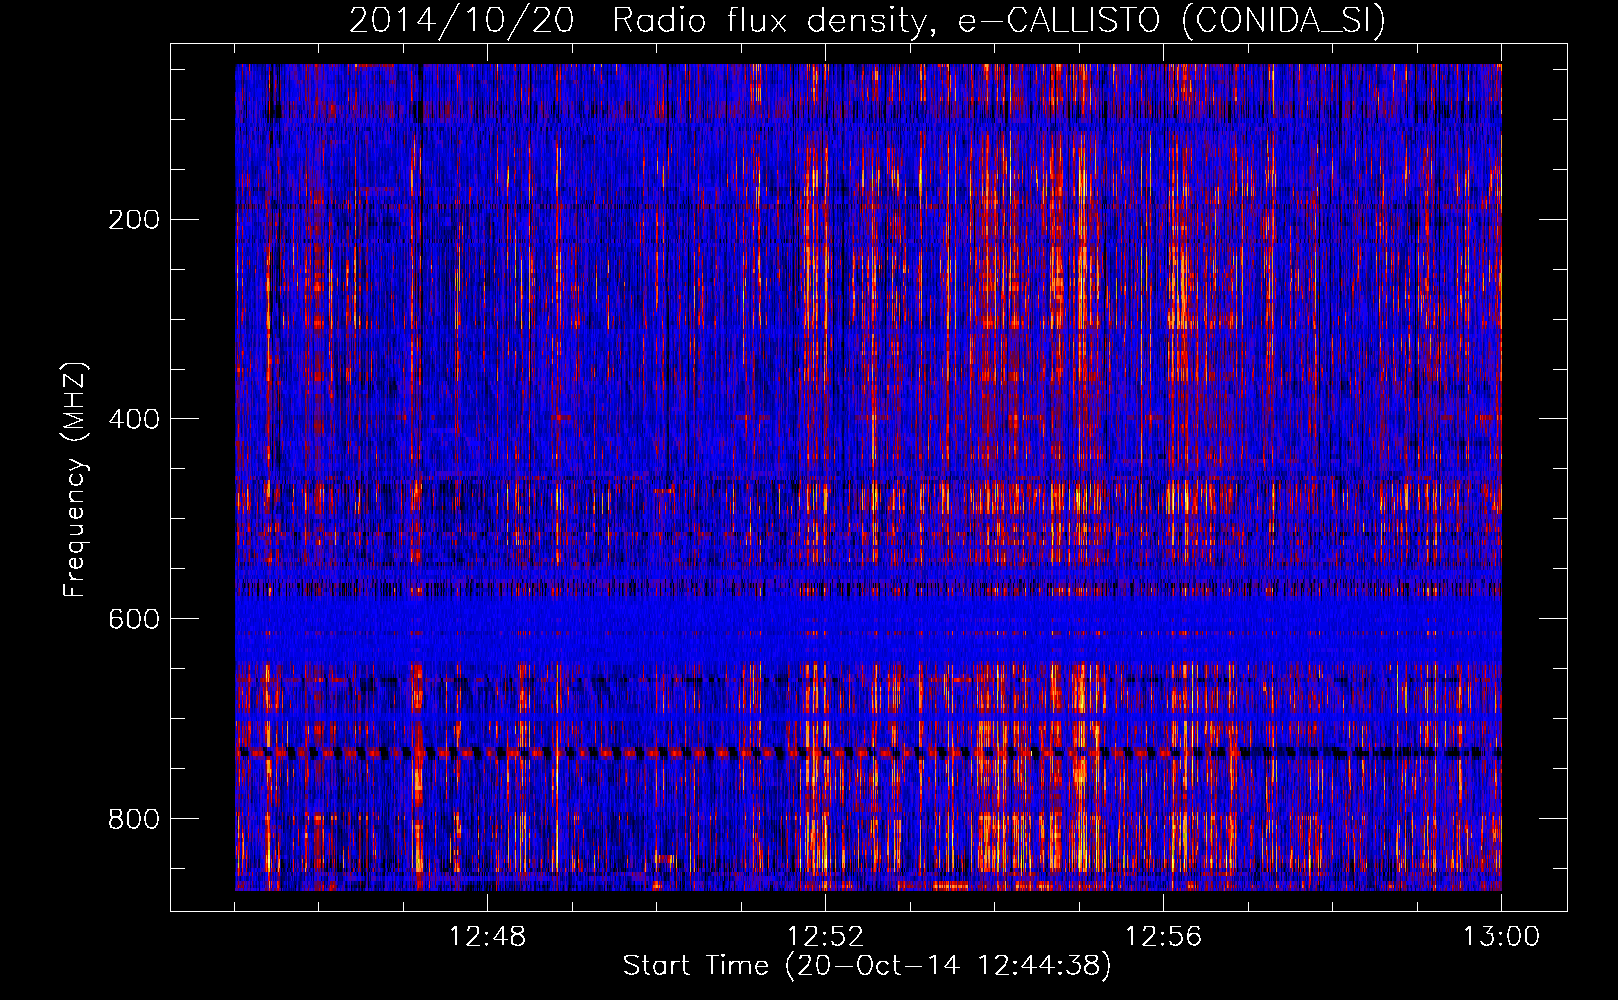This screenshot has width=1618, height=1000.
Task: Click the 12:52 time tick label
Action: pyautogui.click(x=825, y=937)
